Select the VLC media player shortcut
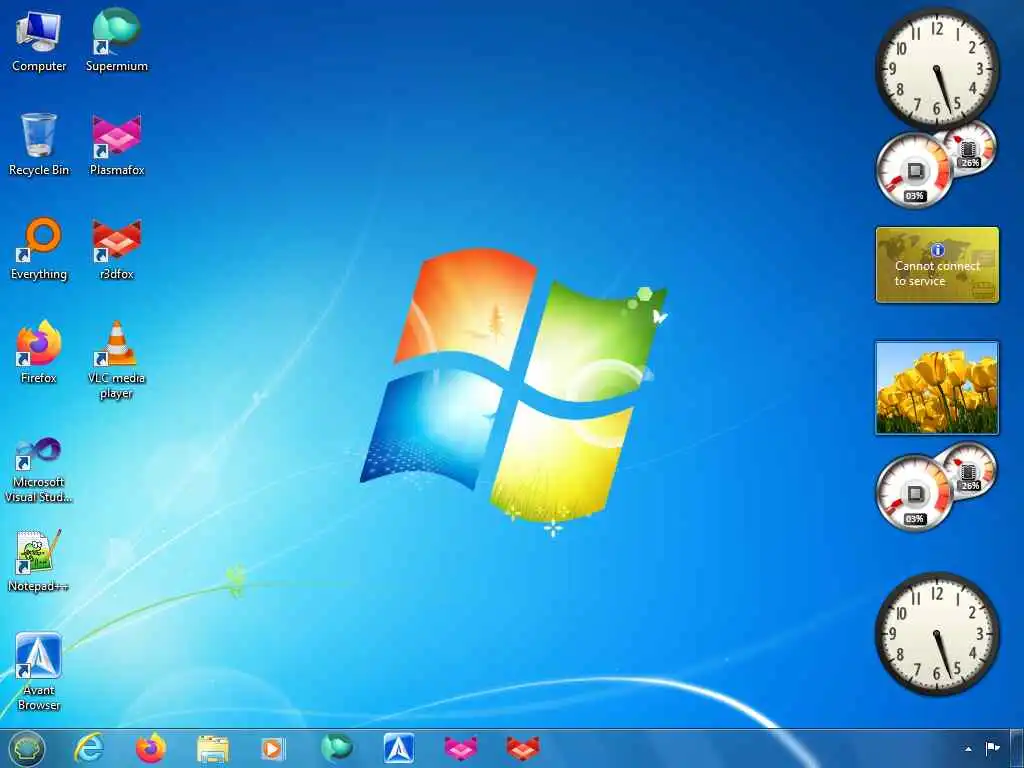 click(x=117, y=360)
